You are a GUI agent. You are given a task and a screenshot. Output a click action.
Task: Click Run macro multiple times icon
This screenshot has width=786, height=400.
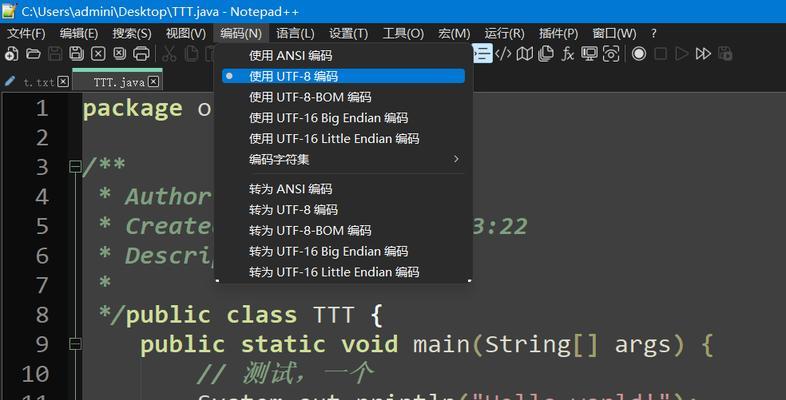(703, 54)
